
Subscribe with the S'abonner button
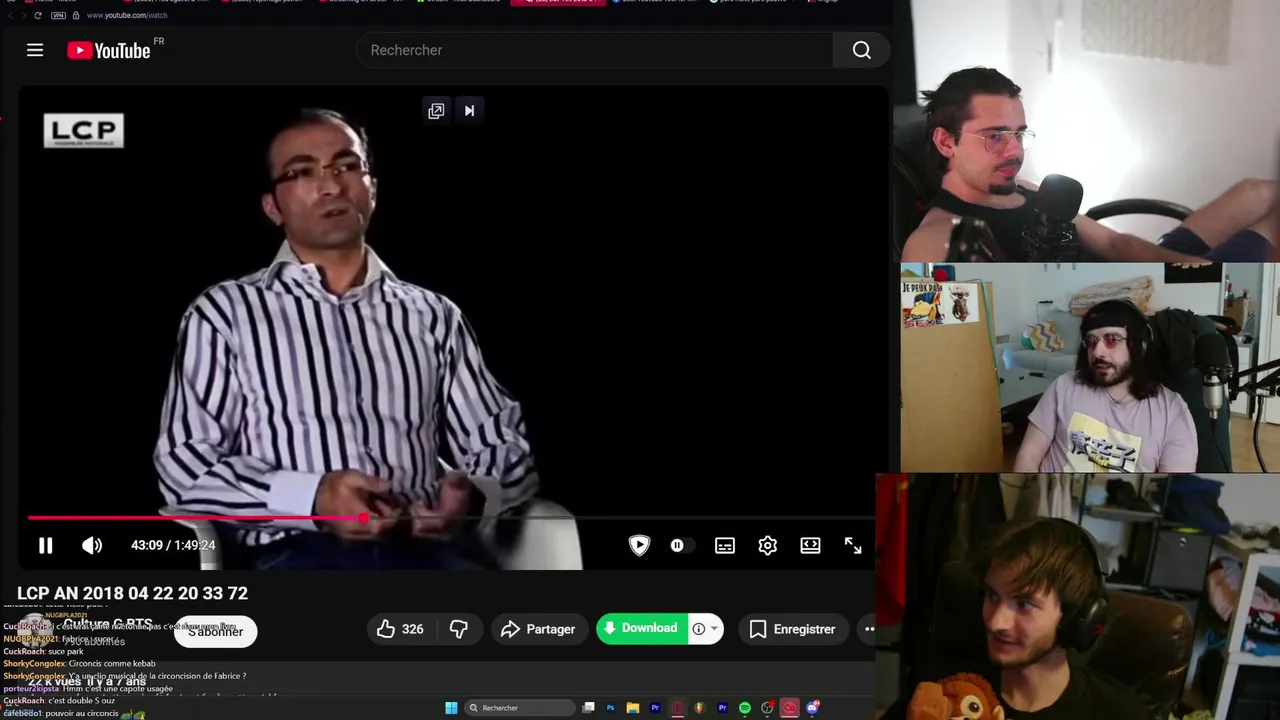pos(216,631)
